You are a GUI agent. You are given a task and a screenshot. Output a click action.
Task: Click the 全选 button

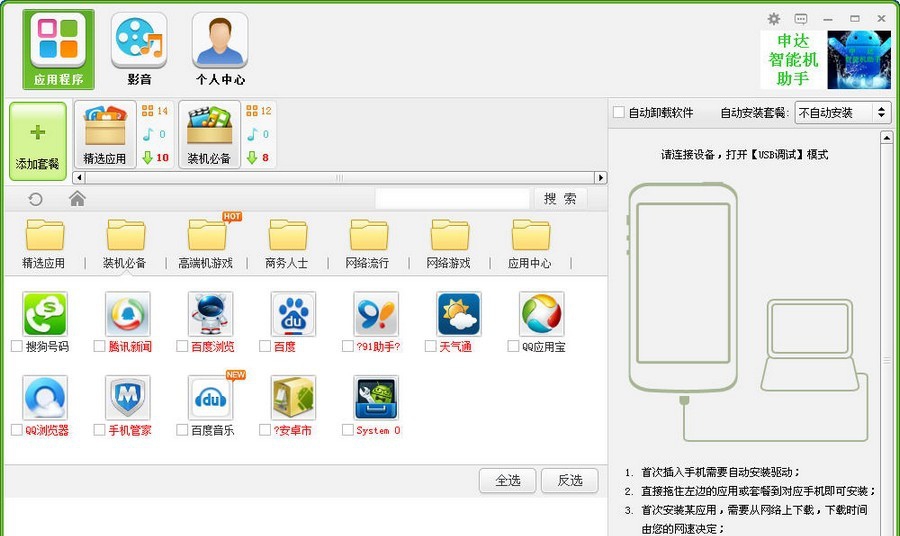[x=508, y=480]
